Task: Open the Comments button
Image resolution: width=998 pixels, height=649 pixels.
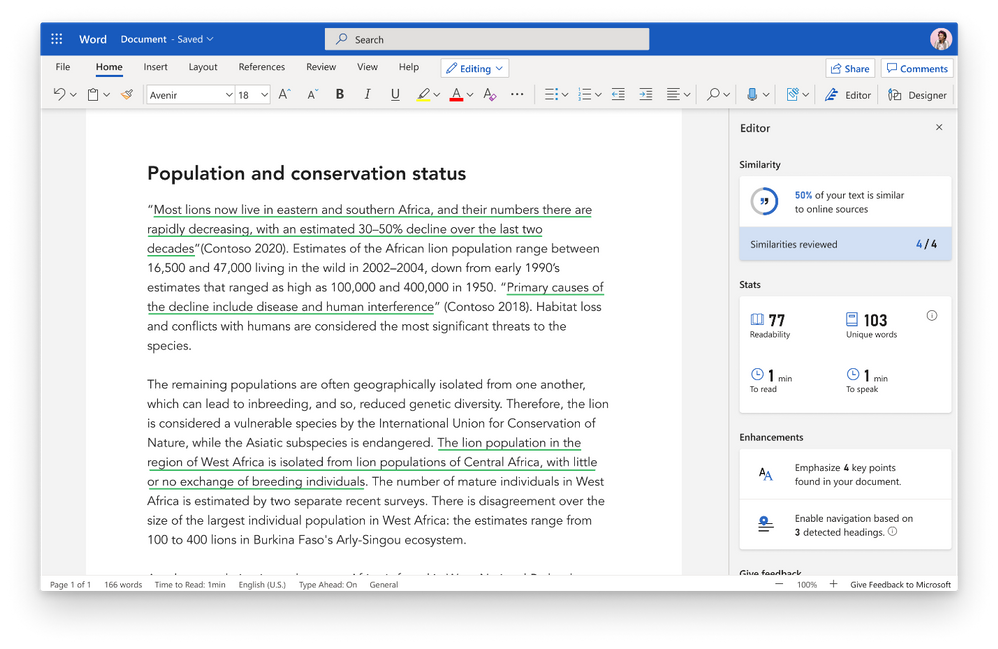Action: 916,68
